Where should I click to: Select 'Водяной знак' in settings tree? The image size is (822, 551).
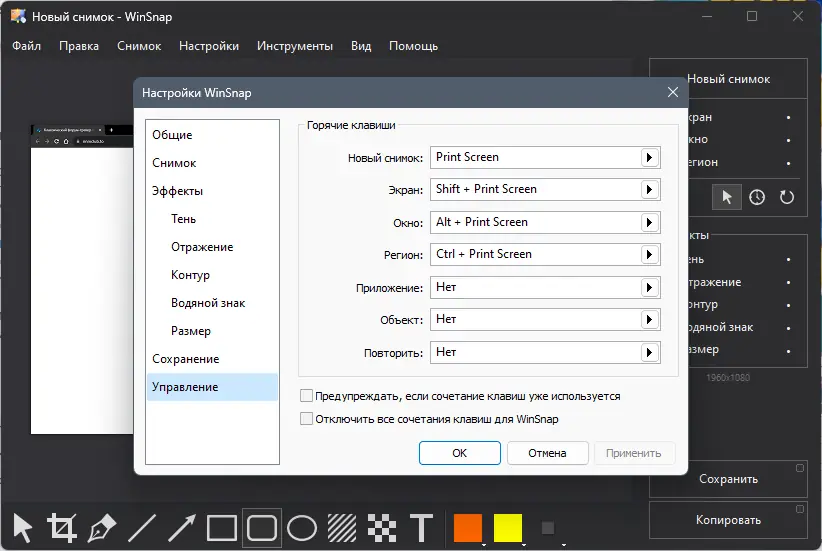click(208, 303)
